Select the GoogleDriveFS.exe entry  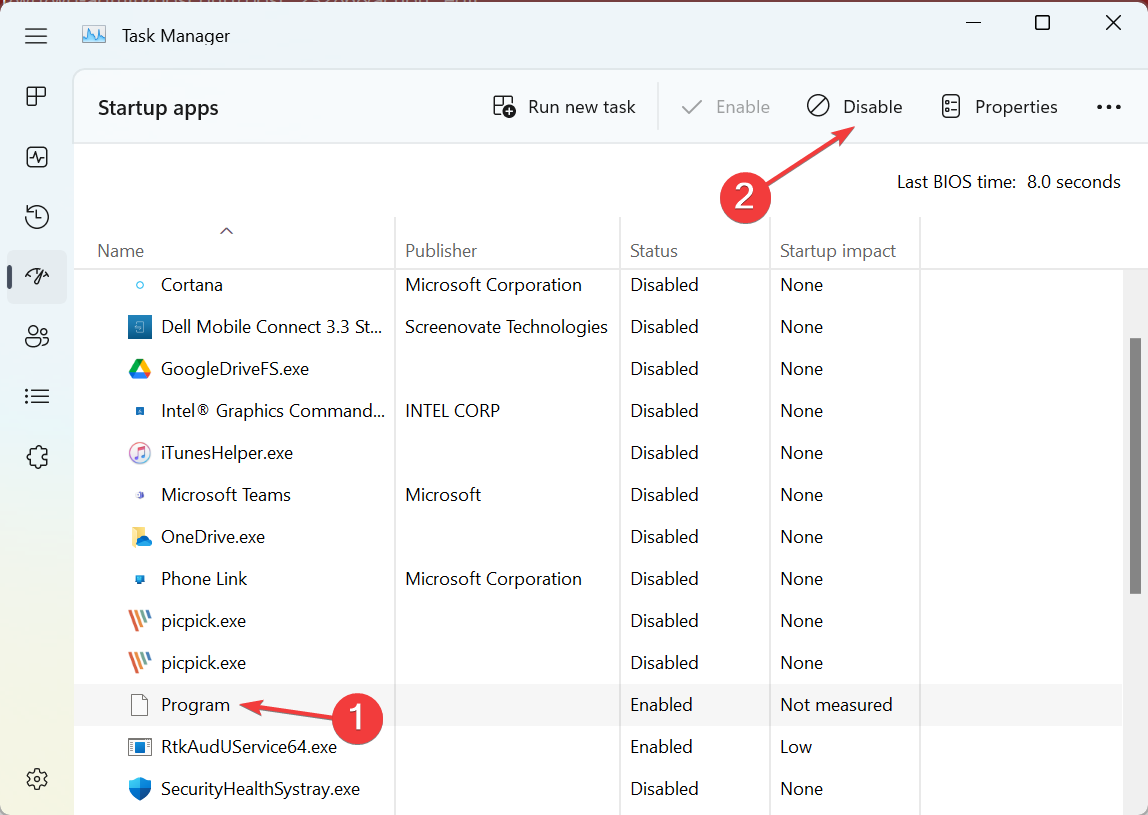pos(235,369)
